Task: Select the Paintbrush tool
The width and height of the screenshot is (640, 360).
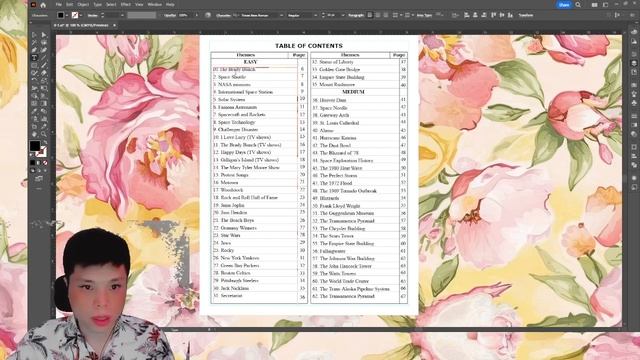Action: tap(44, 65)
